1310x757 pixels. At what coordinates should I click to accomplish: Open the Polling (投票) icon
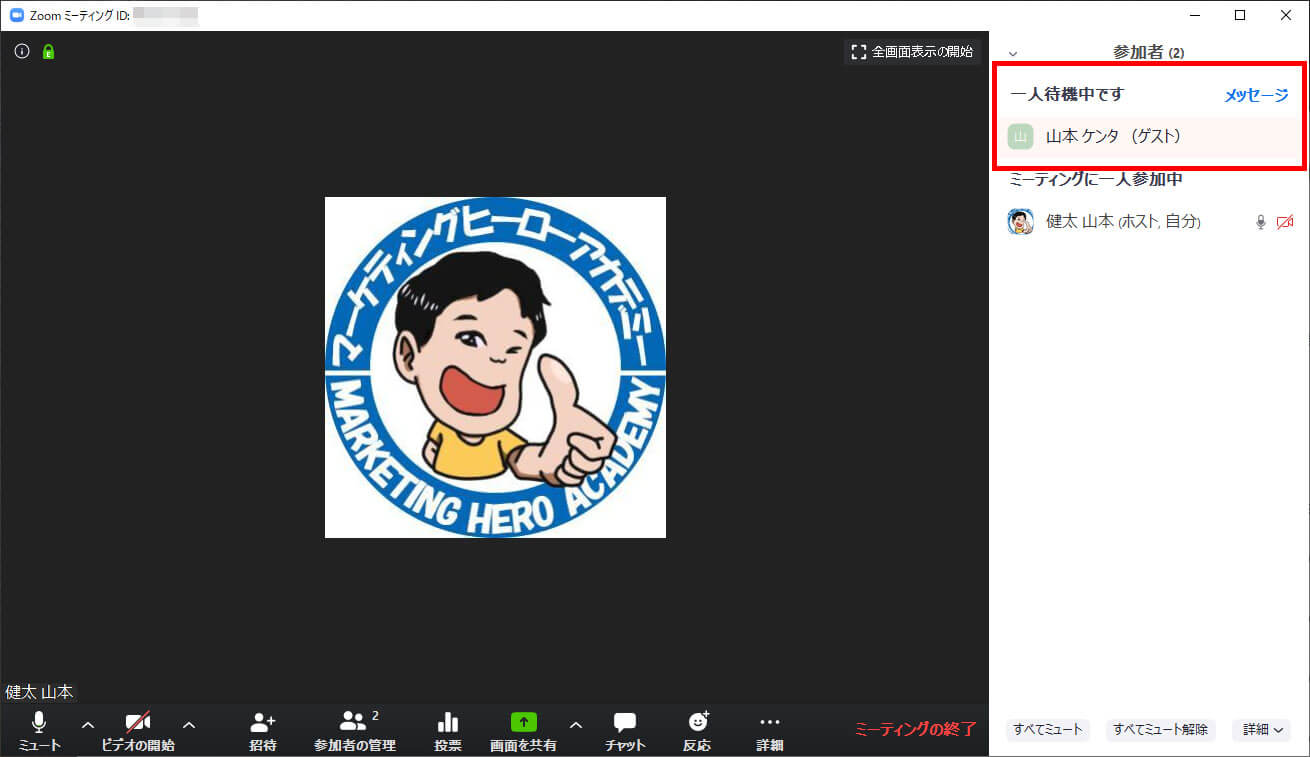pos(448,731)
